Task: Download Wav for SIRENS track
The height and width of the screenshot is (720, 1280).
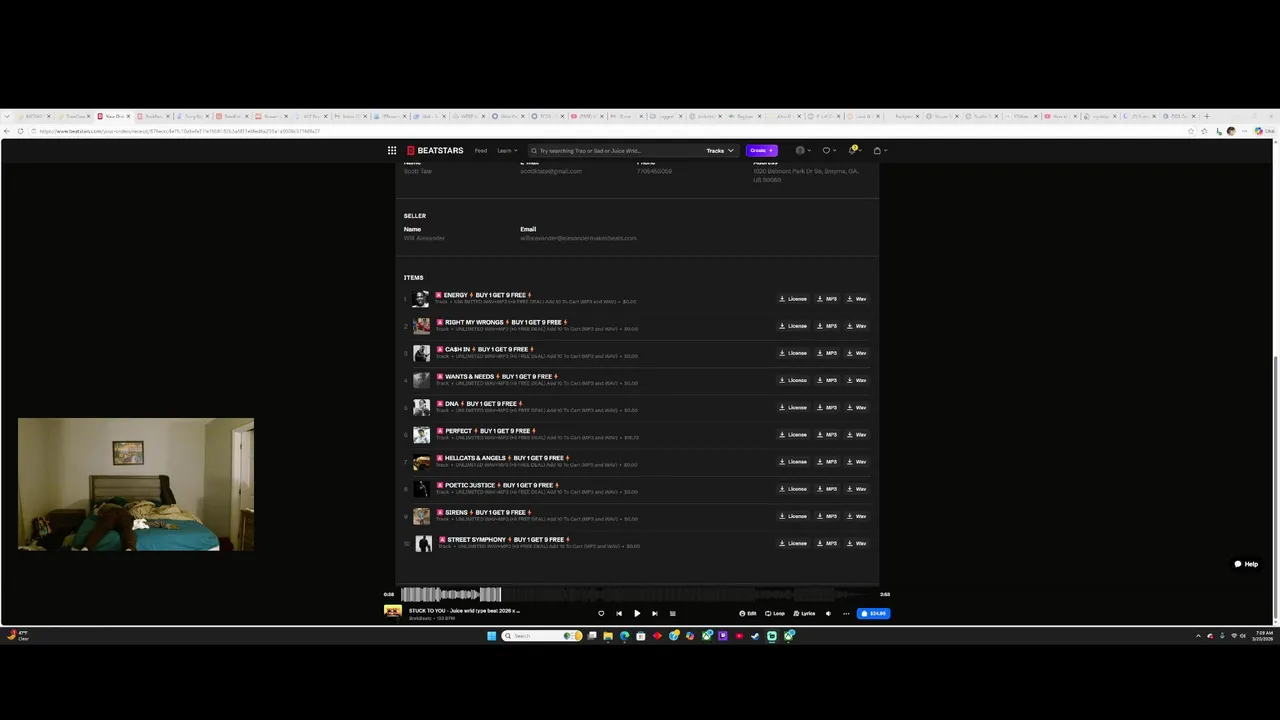Action: (857, 516)
